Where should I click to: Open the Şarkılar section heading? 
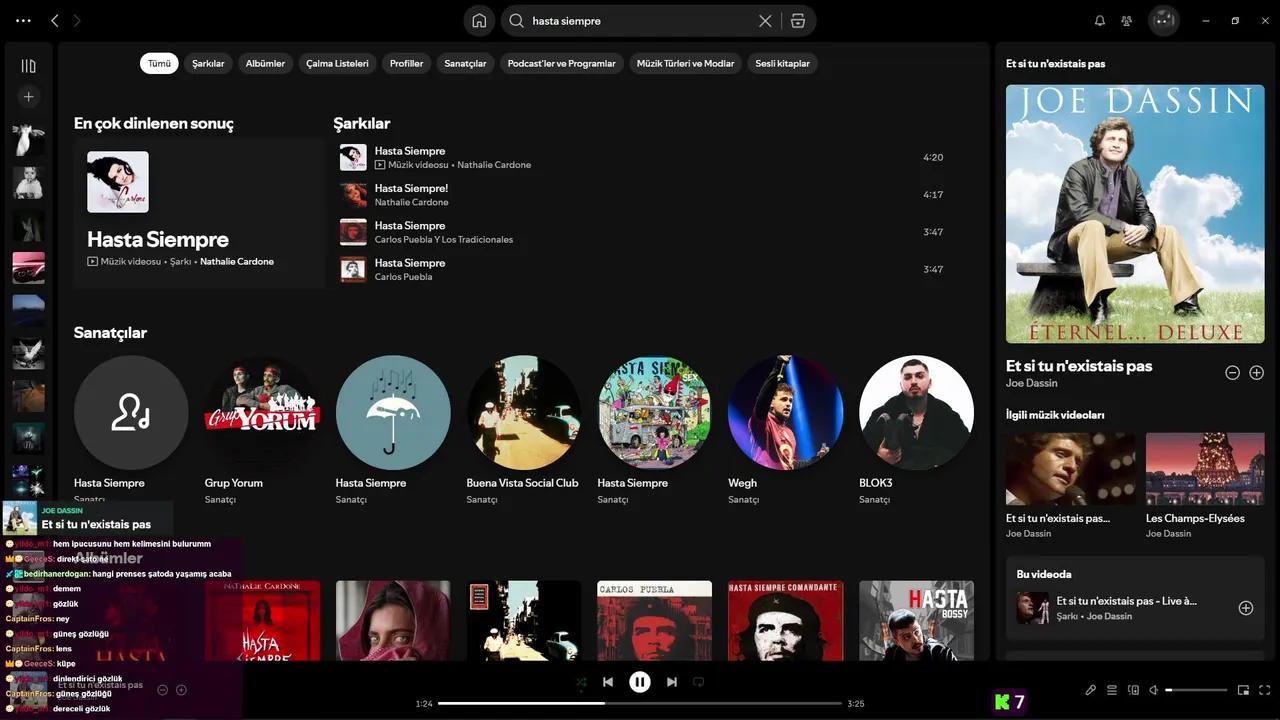click(361, 124)
